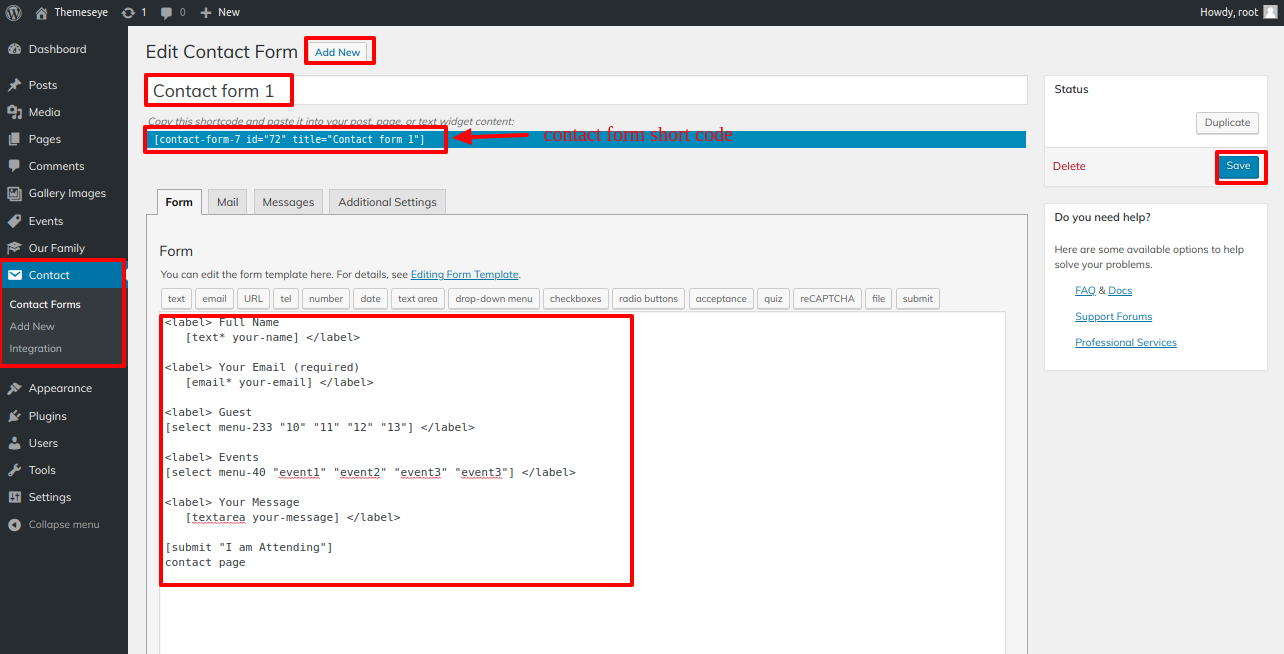Click the Contact form 1 title field
Screen dimensions: 1284x654
586,91
